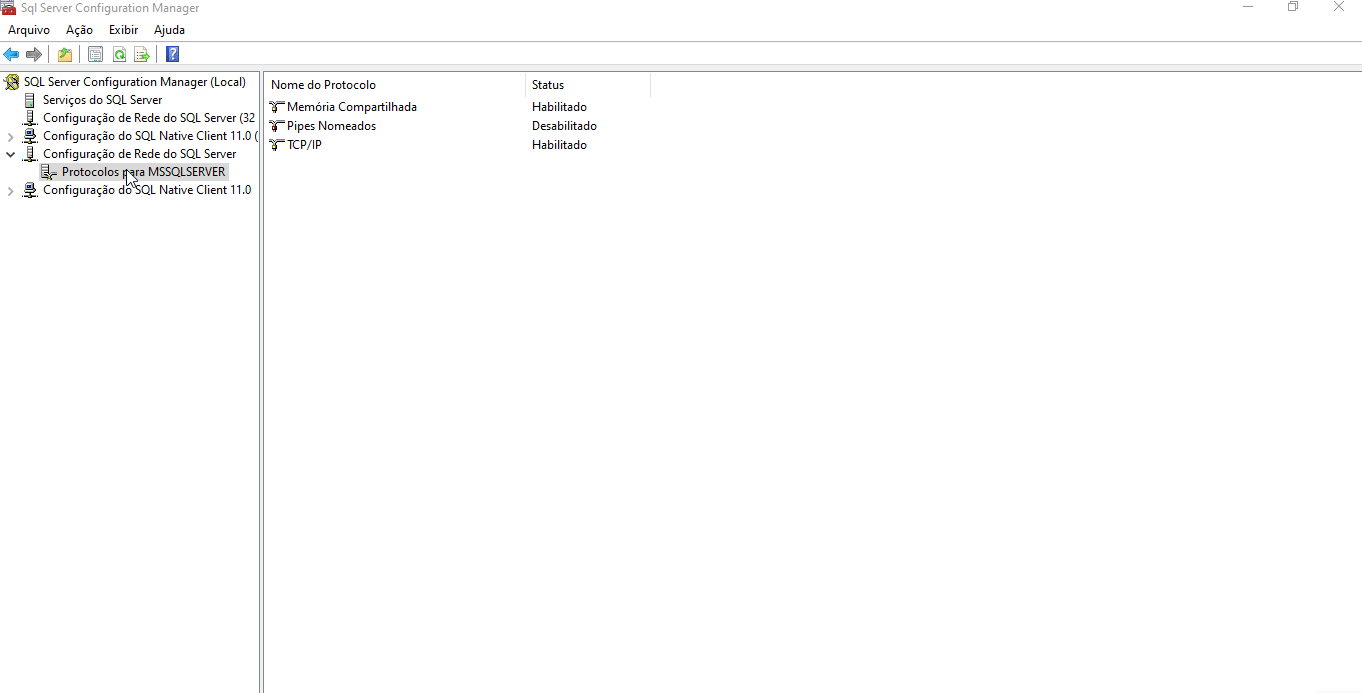The height and width of the screenshot is (693, 1362).
Task: Expand the 32-bit SQL Native Client 11.0 node
Action: point(11,136)
